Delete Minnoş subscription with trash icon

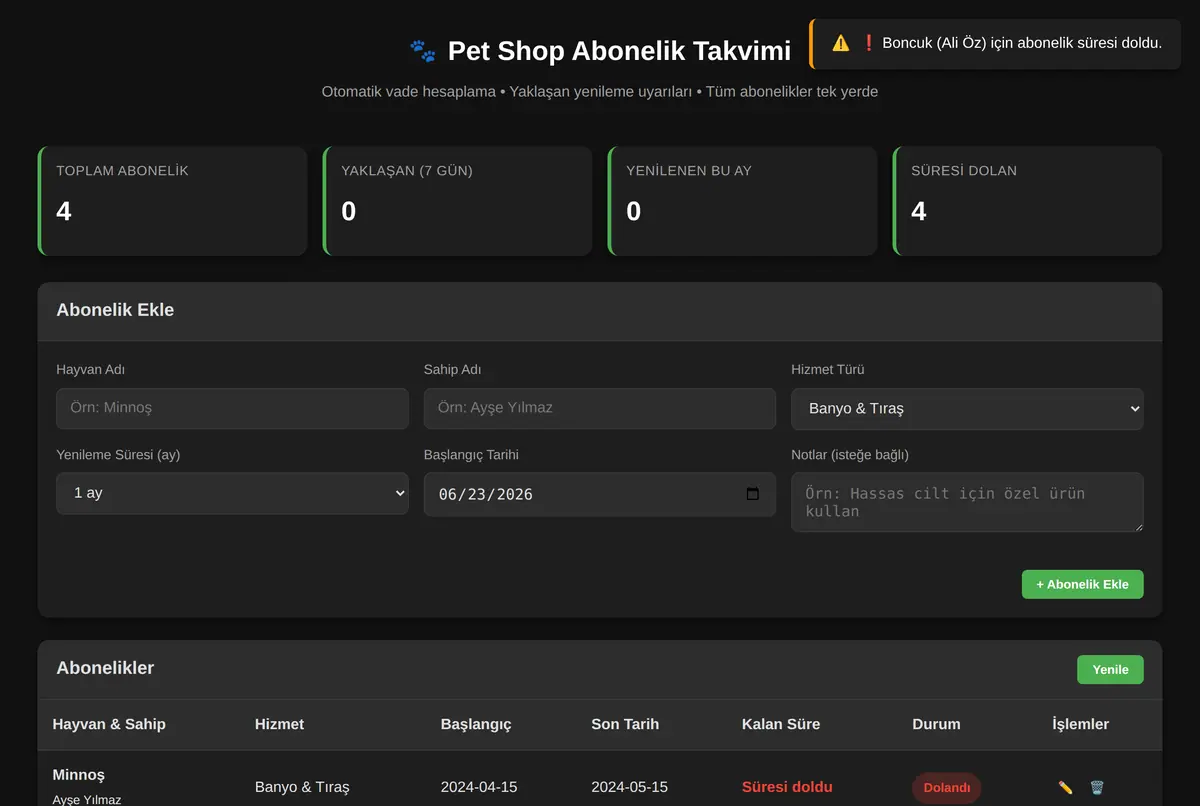[x=1097, y=788]
